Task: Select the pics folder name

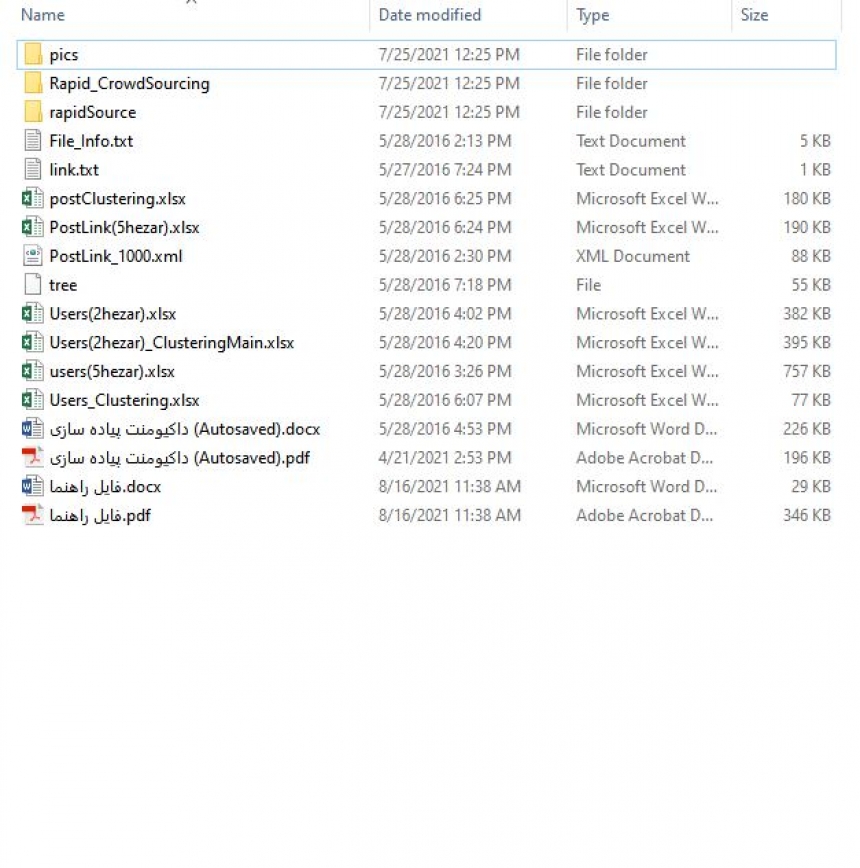Action: pos(64,55)
